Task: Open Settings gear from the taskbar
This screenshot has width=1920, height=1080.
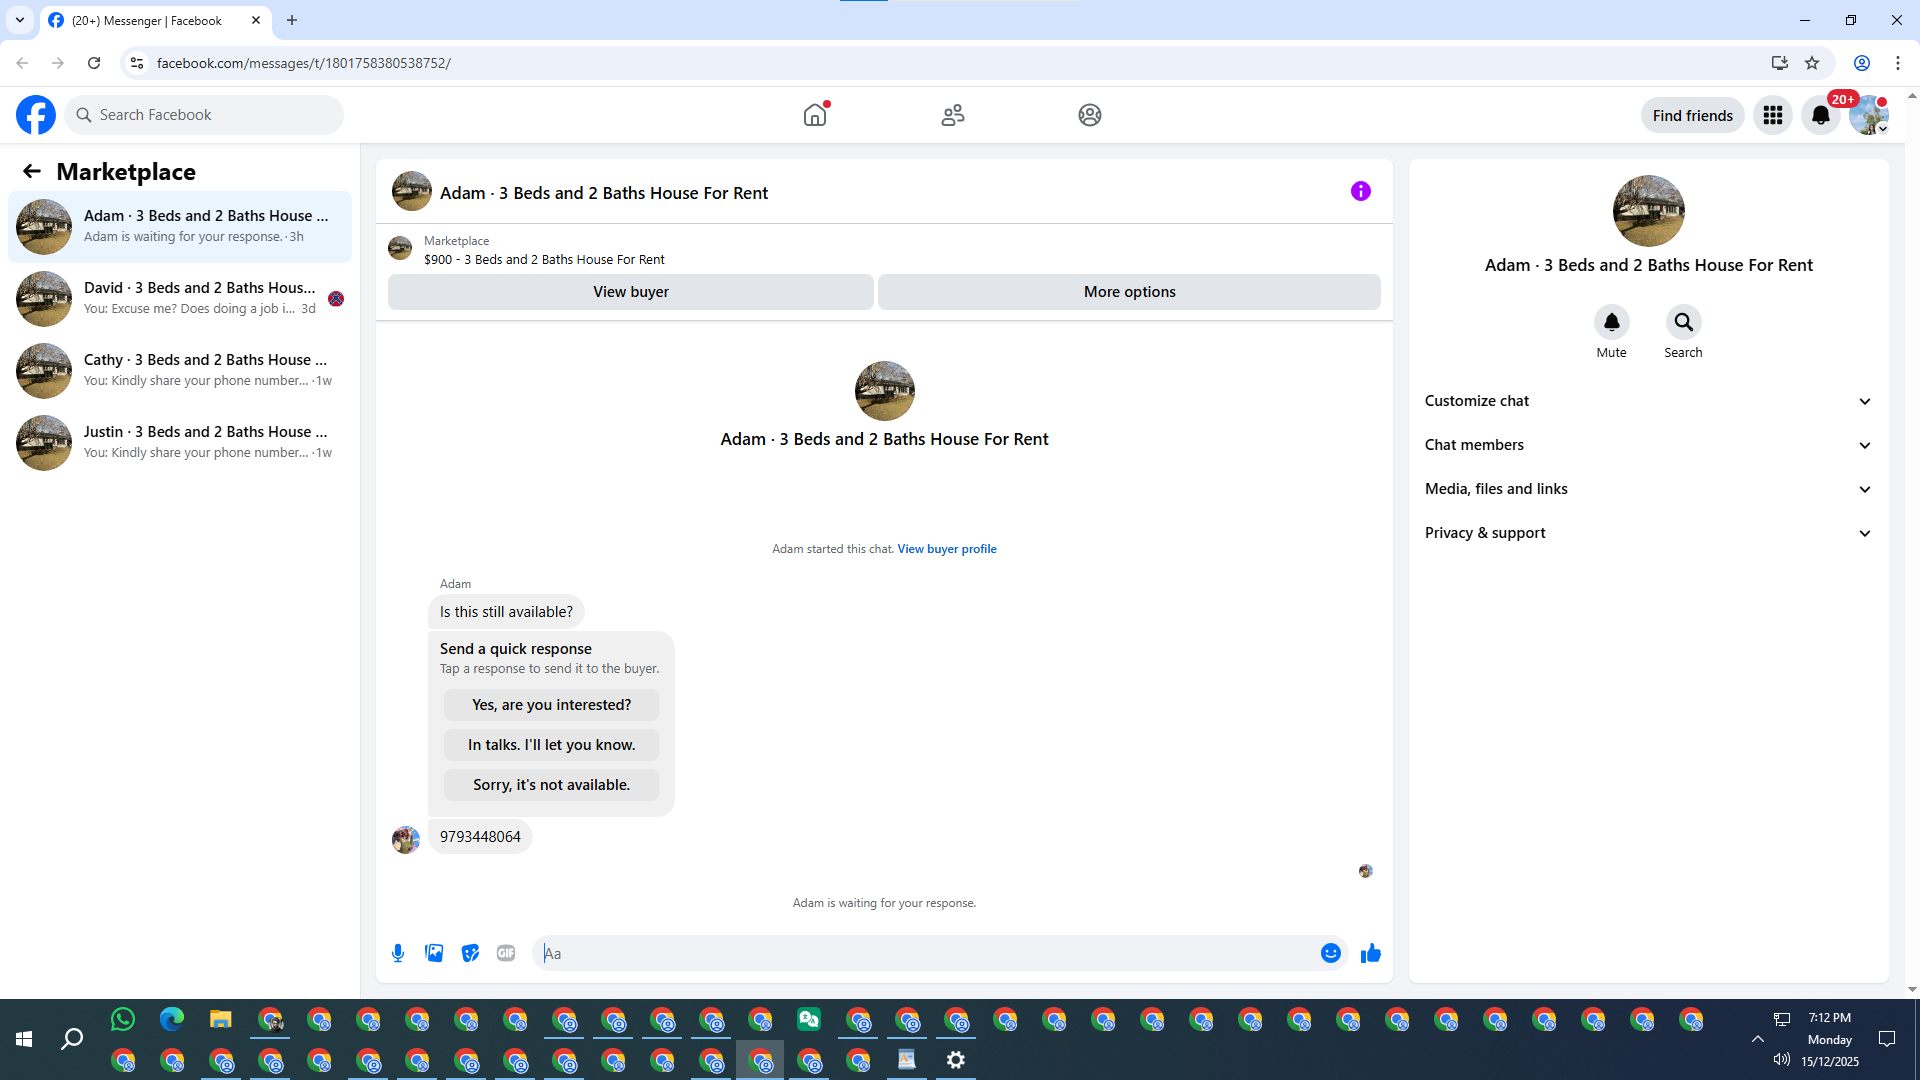Action: 956,1060
